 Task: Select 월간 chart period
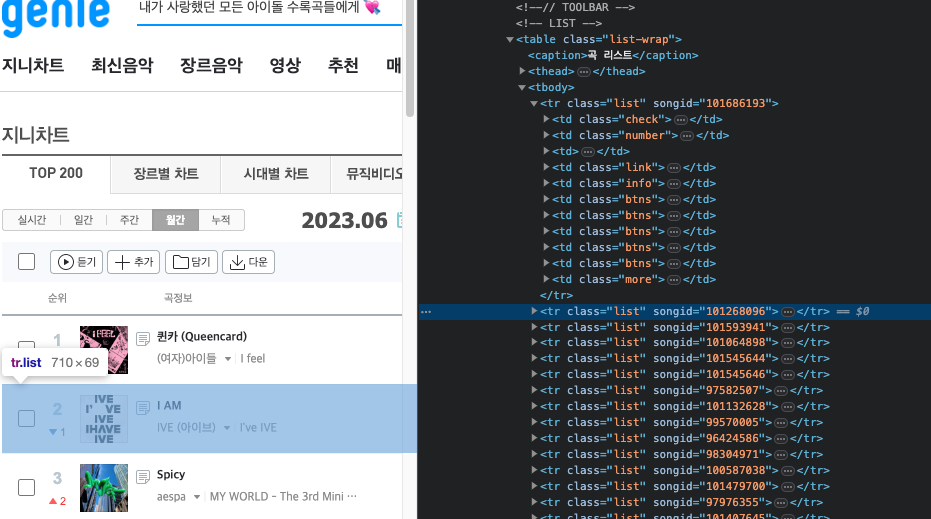click(175, 220)
